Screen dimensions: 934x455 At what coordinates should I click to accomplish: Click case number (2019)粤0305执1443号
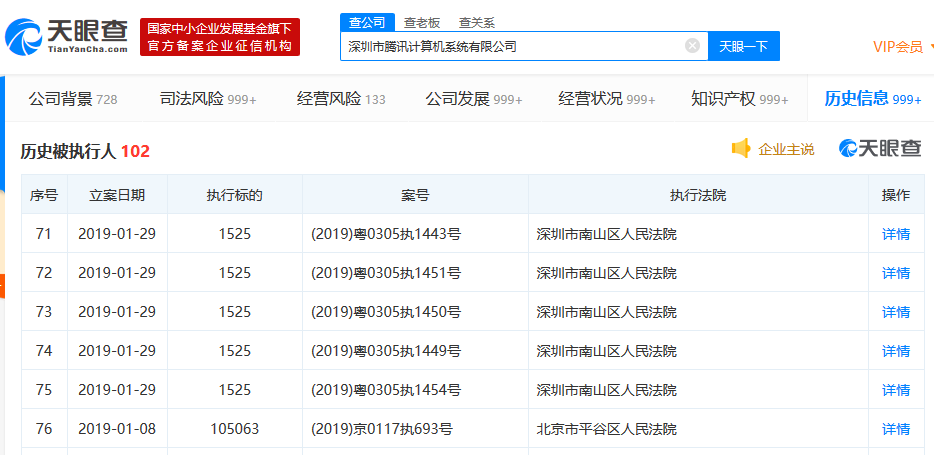385,234
